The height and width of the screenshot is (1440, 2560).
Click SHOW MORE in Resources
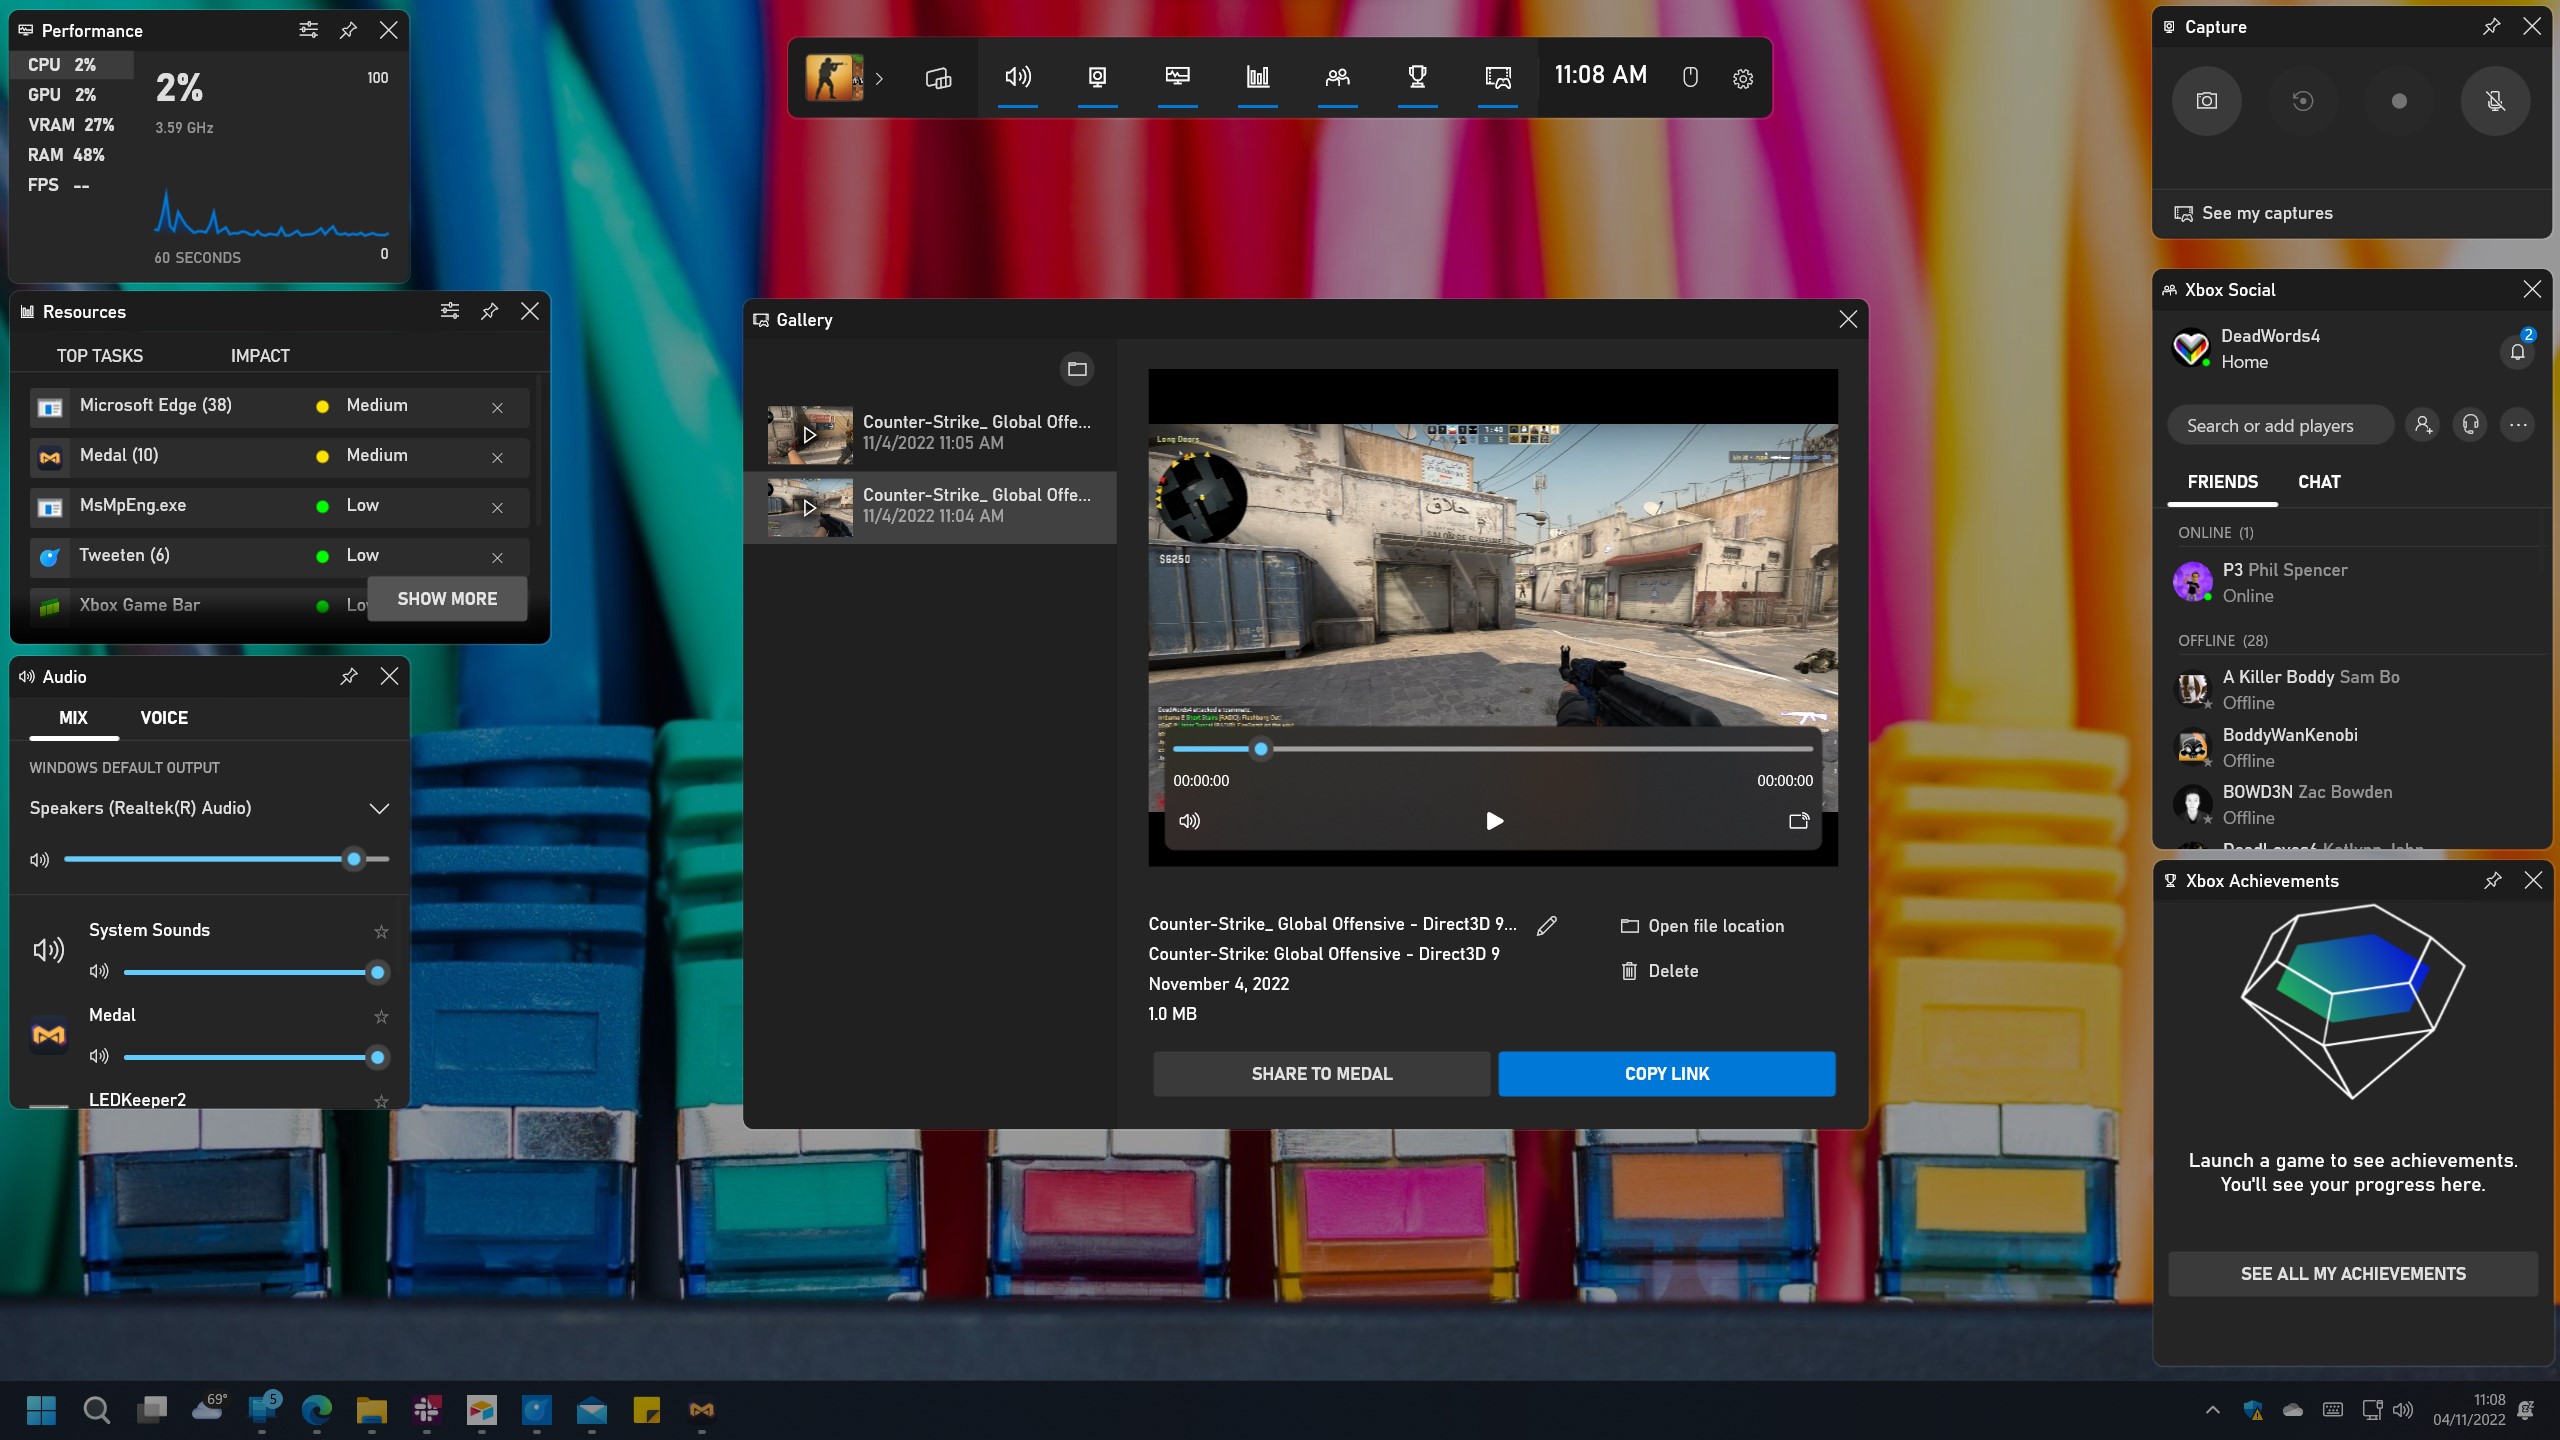coord(447,599)
